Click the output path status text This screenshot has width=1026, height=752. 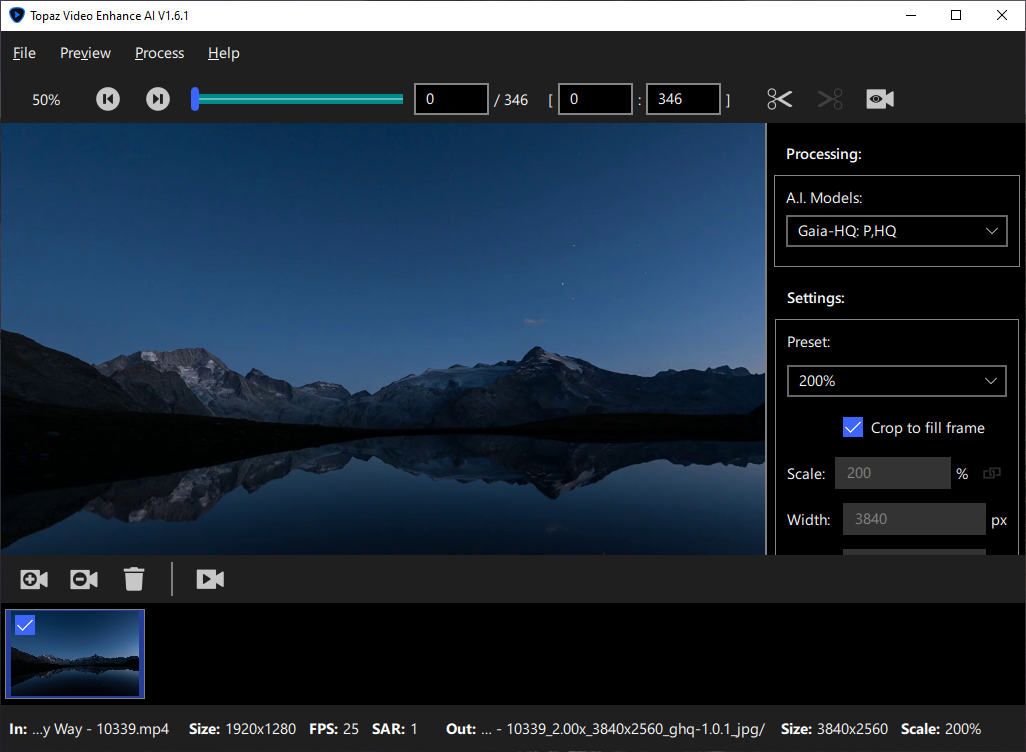pos(605,729)
